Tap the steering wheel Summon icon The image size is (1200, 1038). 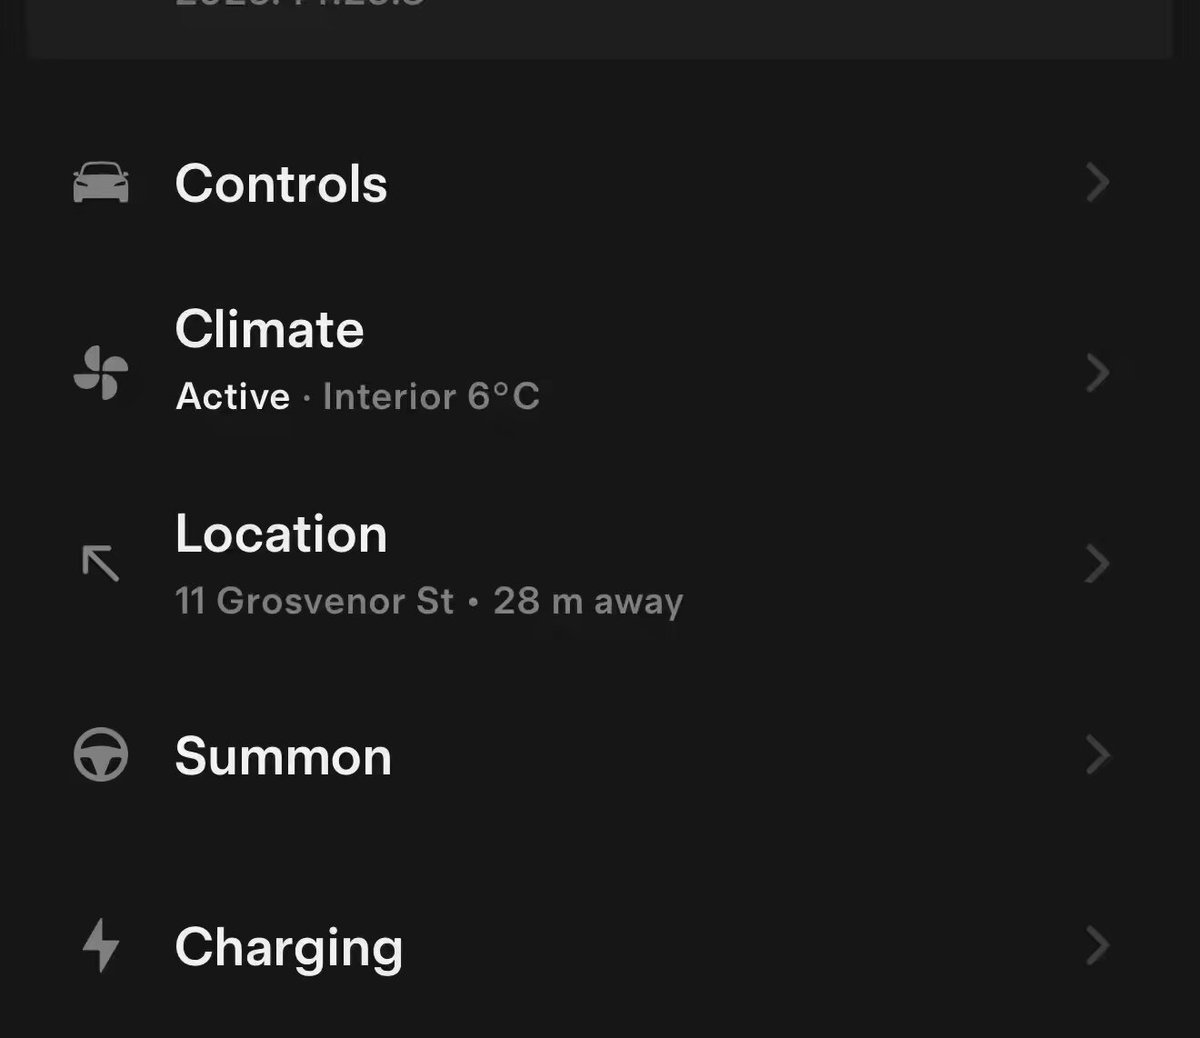[101, 755]
